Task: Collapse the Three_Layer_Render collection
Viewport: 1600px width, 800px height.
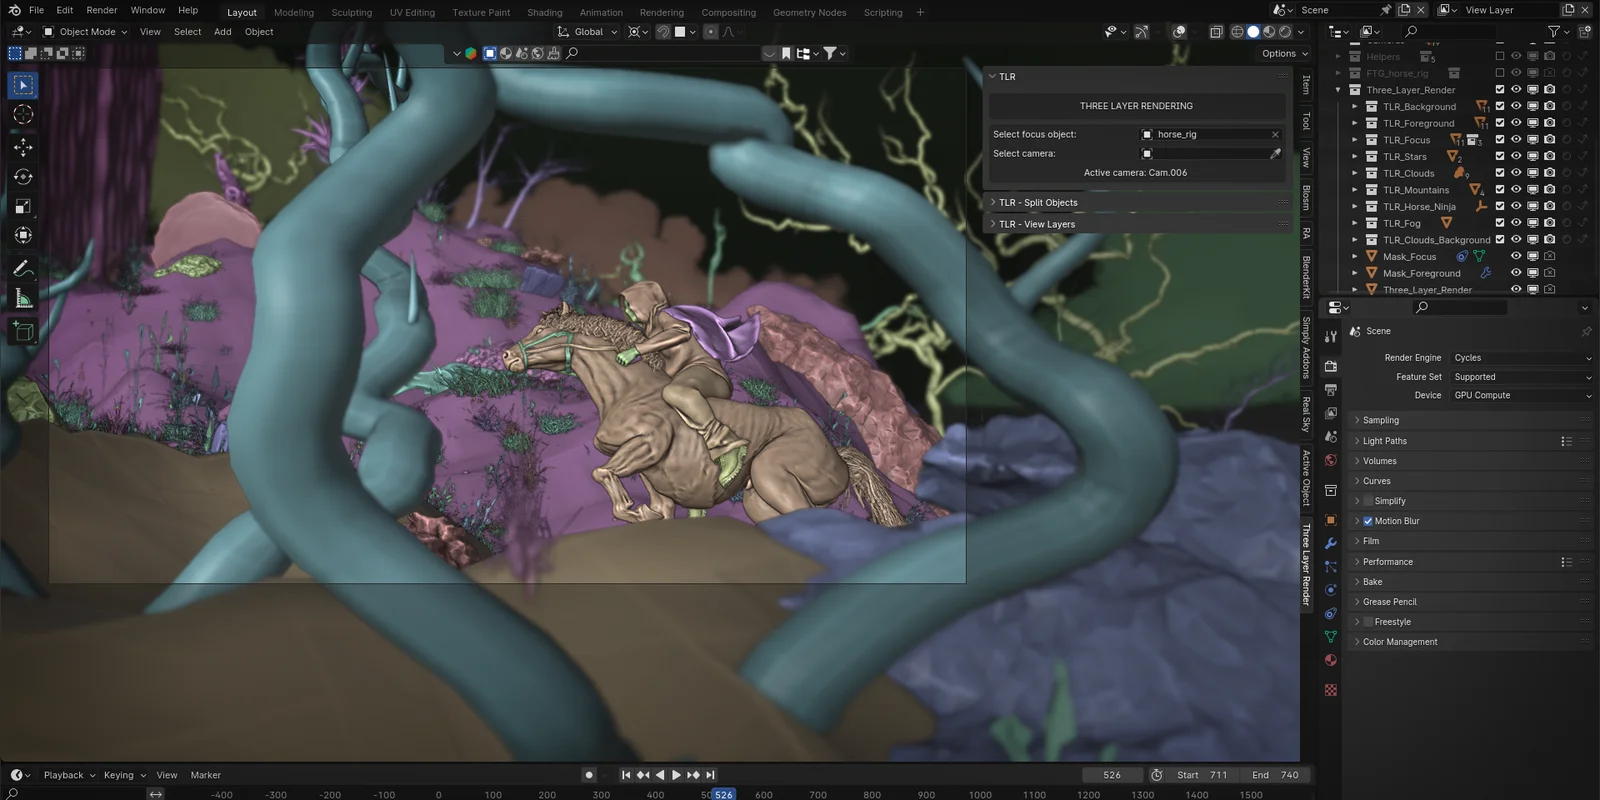Action: tap(1338, 90)
